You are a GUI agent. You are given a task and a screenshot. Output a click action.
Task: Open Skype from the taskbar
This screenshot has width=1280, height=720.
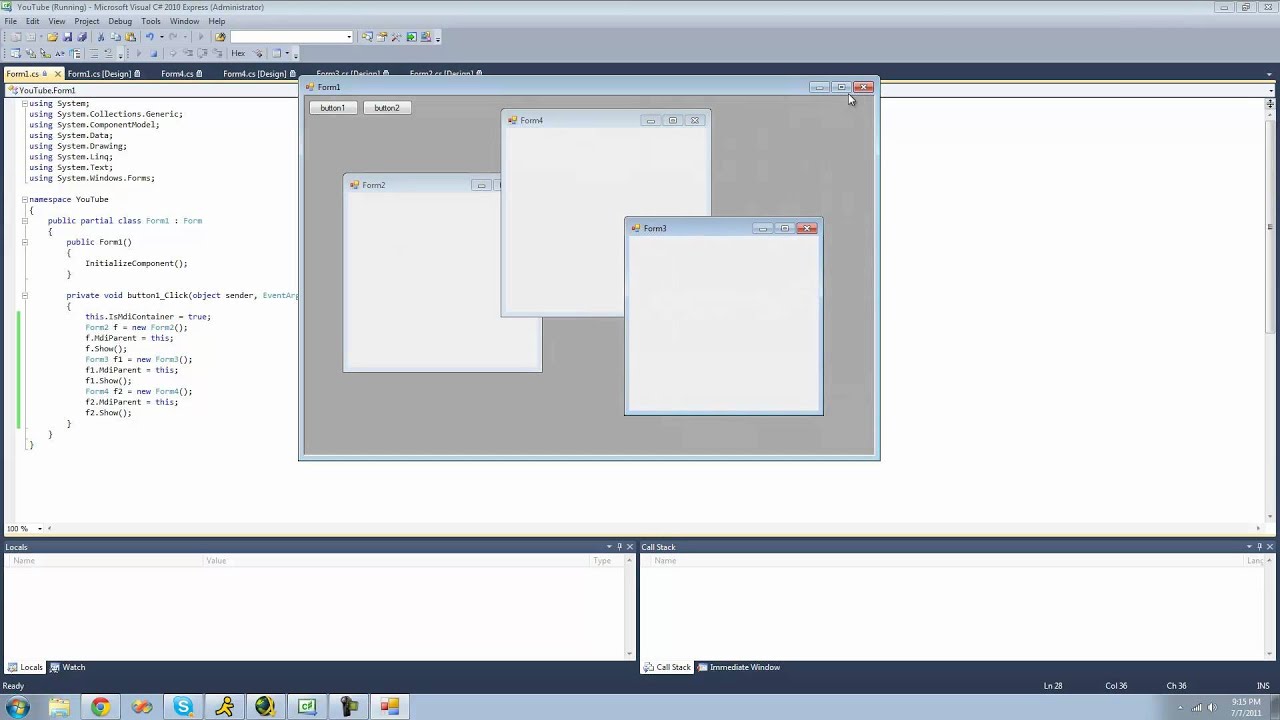(x=183, y=707)
